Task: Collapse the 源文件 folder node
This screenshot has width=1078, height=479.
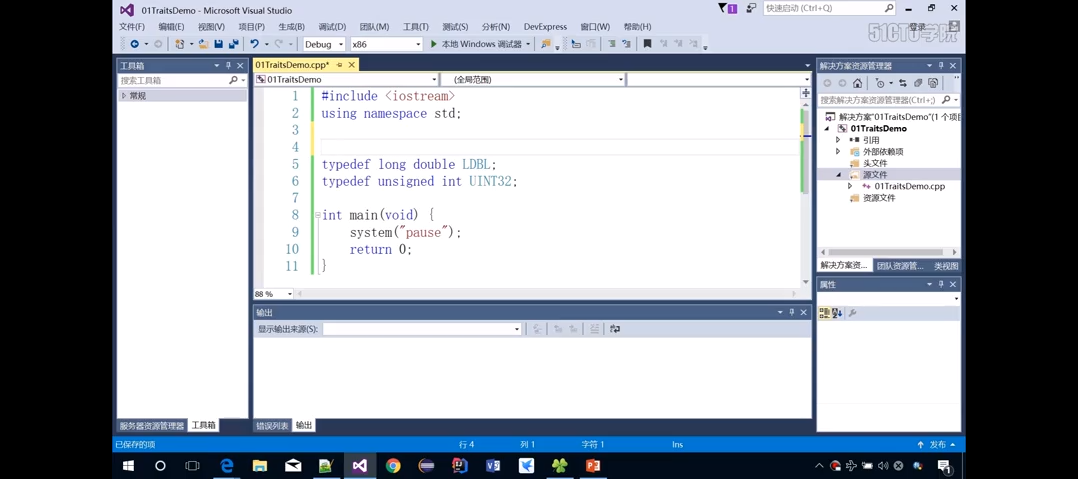Action: 838,175
